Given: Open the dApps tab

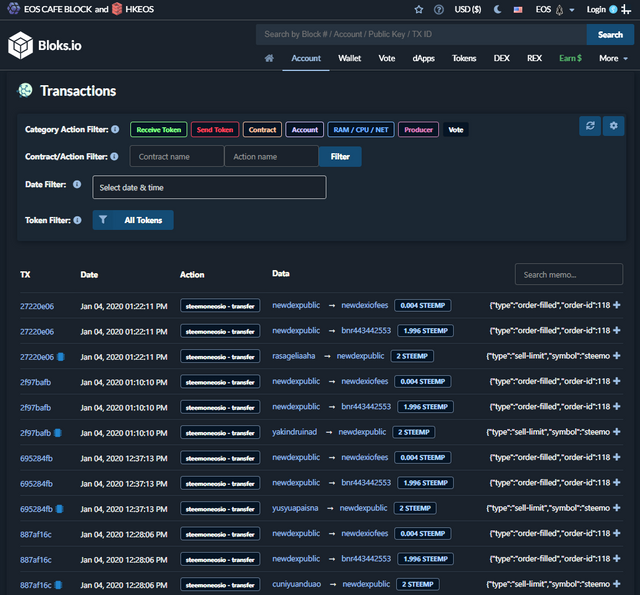Looking at the screenshot, I should [423, 58].
